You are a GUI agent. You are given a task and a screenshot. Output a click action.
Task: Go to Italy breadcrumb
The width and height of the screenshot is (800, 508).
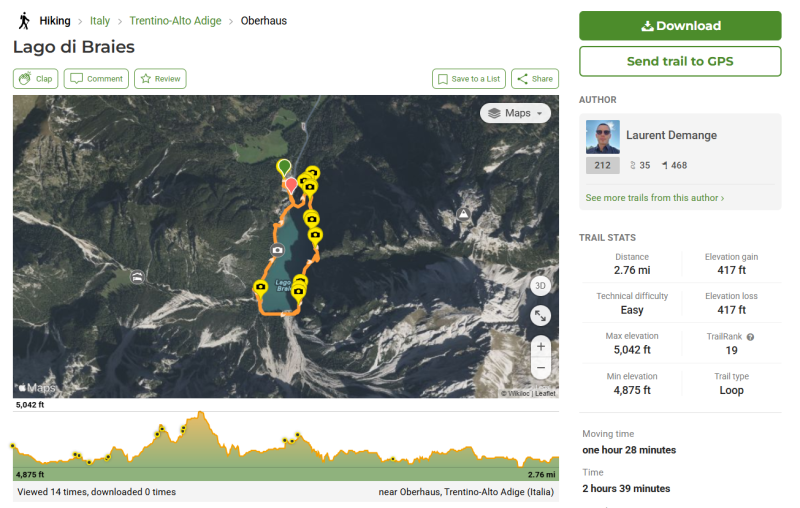coord(100,20)
